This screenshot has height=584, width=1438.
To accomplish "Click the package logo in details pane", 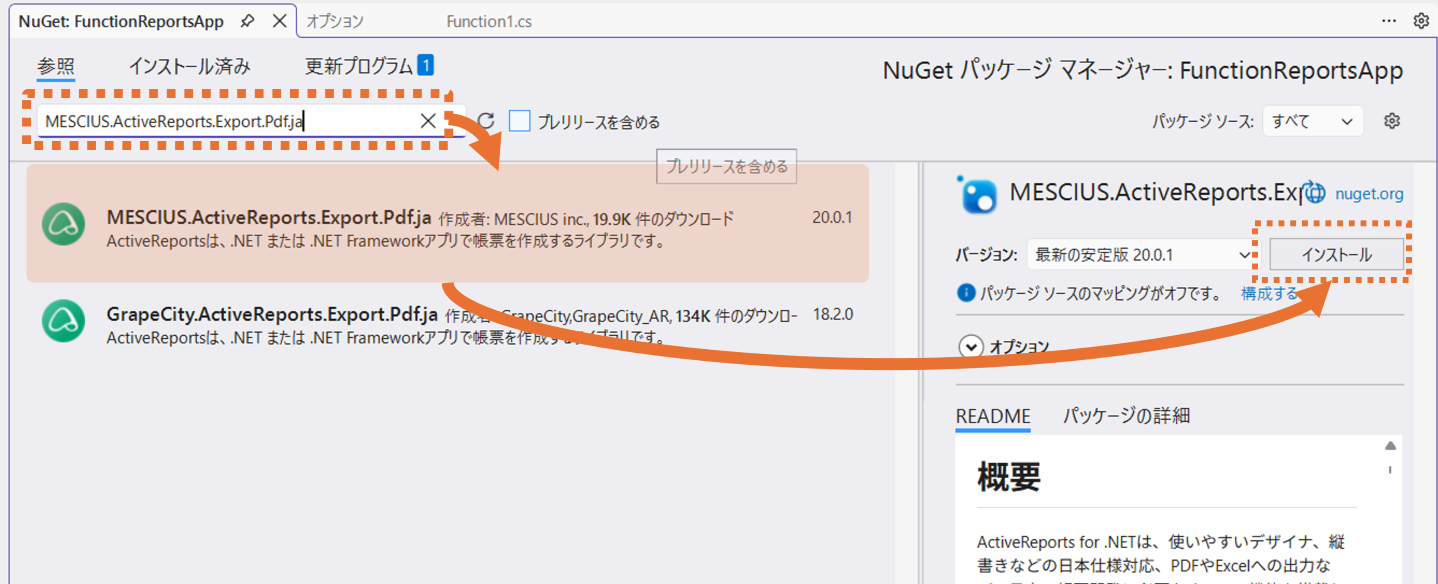I will tap(977, 194).
